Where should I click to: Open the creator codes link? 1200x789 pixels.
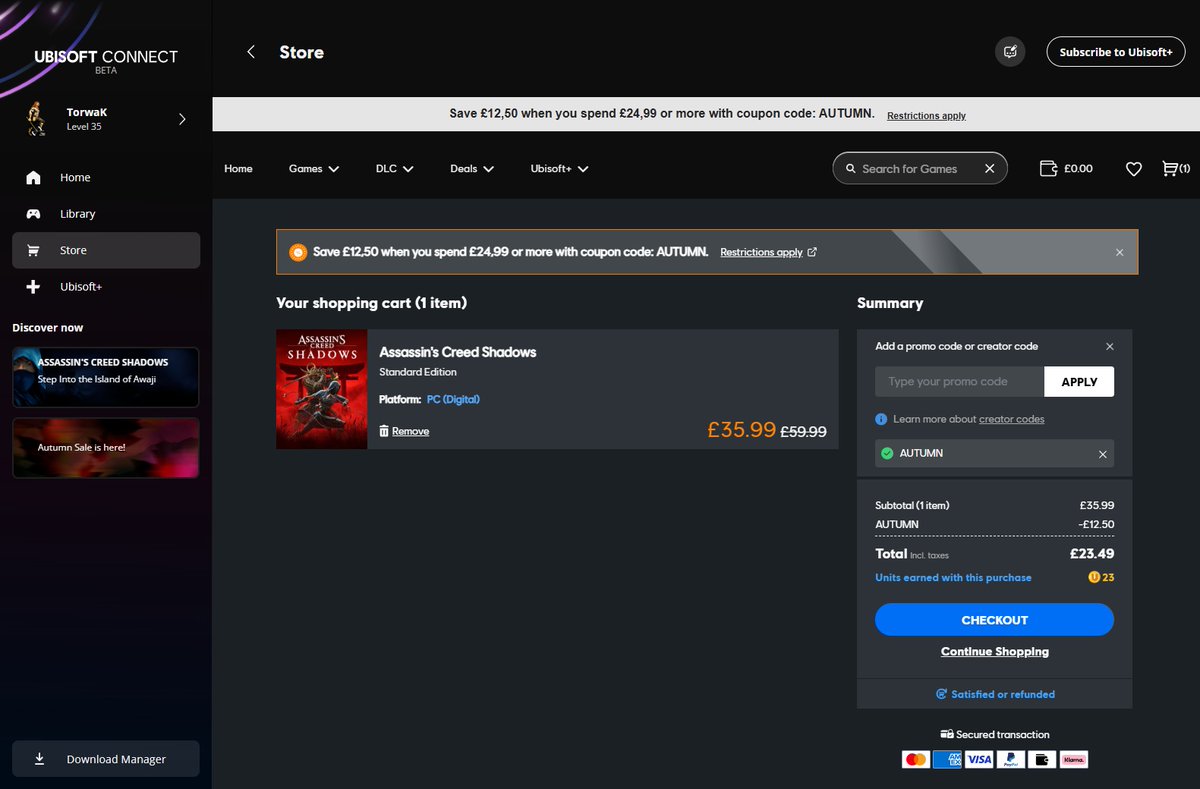[x=1011, y=419]
